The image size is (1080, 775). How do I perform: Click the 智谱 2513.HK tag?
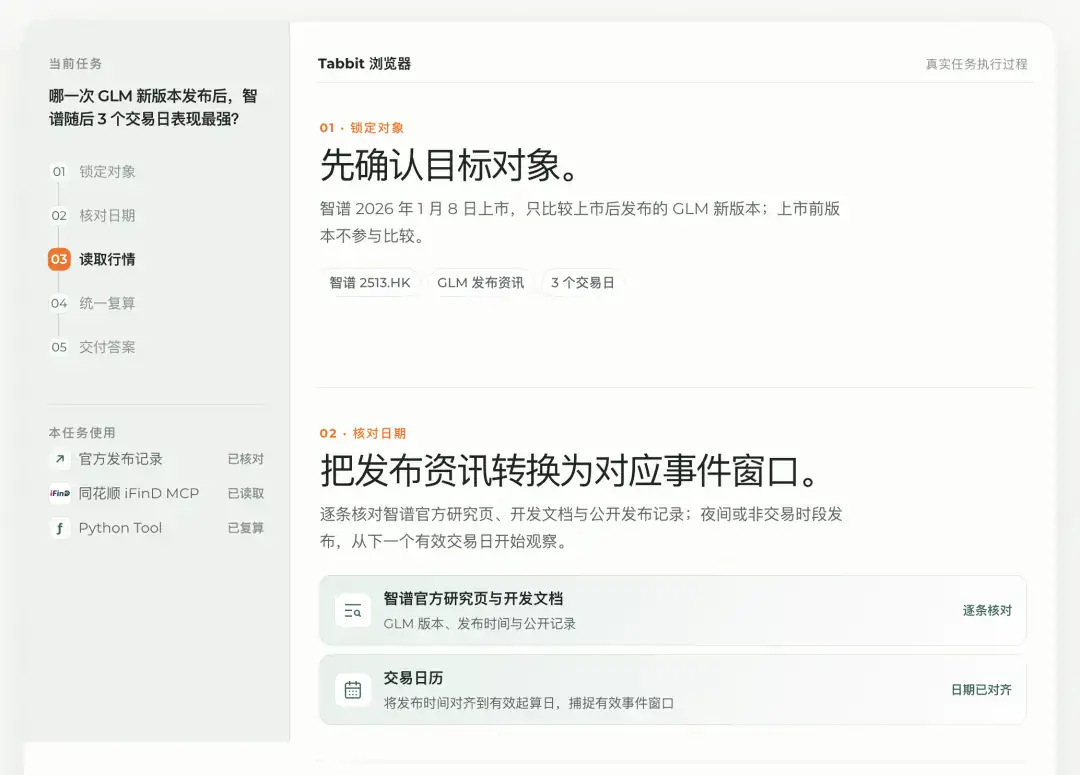[370, 282]
